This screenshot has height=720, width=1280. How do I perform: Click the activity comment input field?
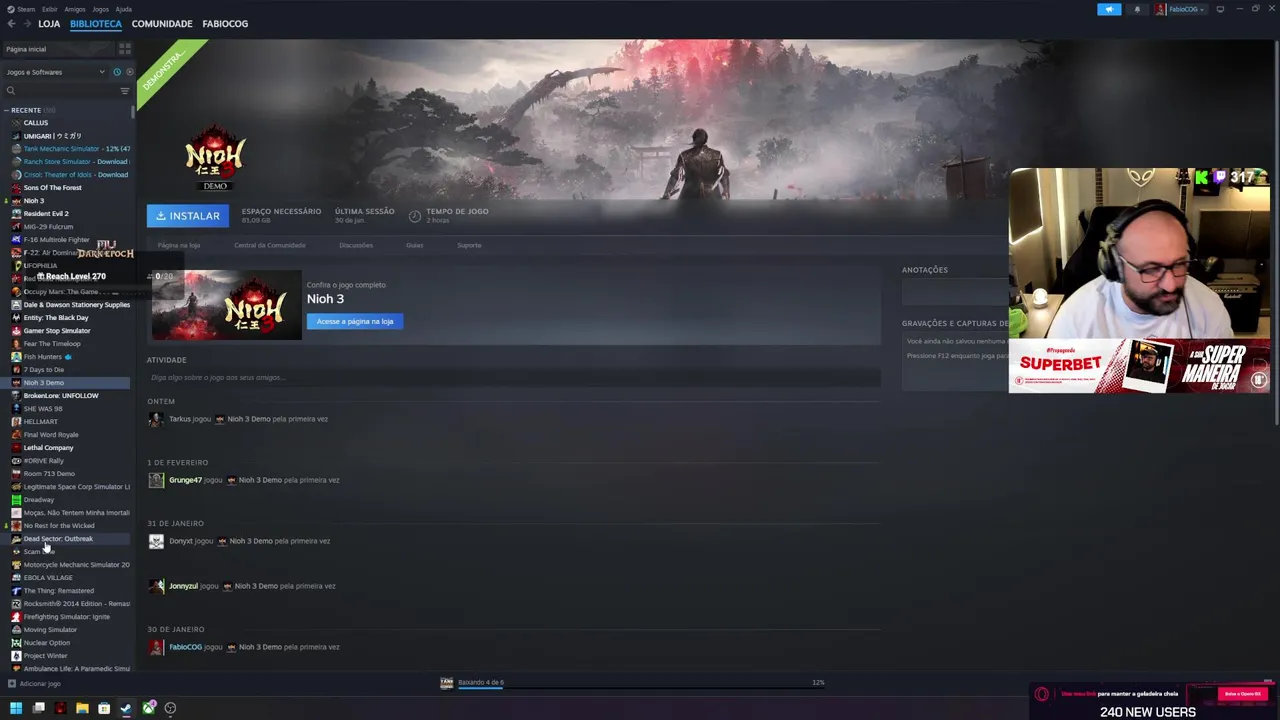[514, 378]
